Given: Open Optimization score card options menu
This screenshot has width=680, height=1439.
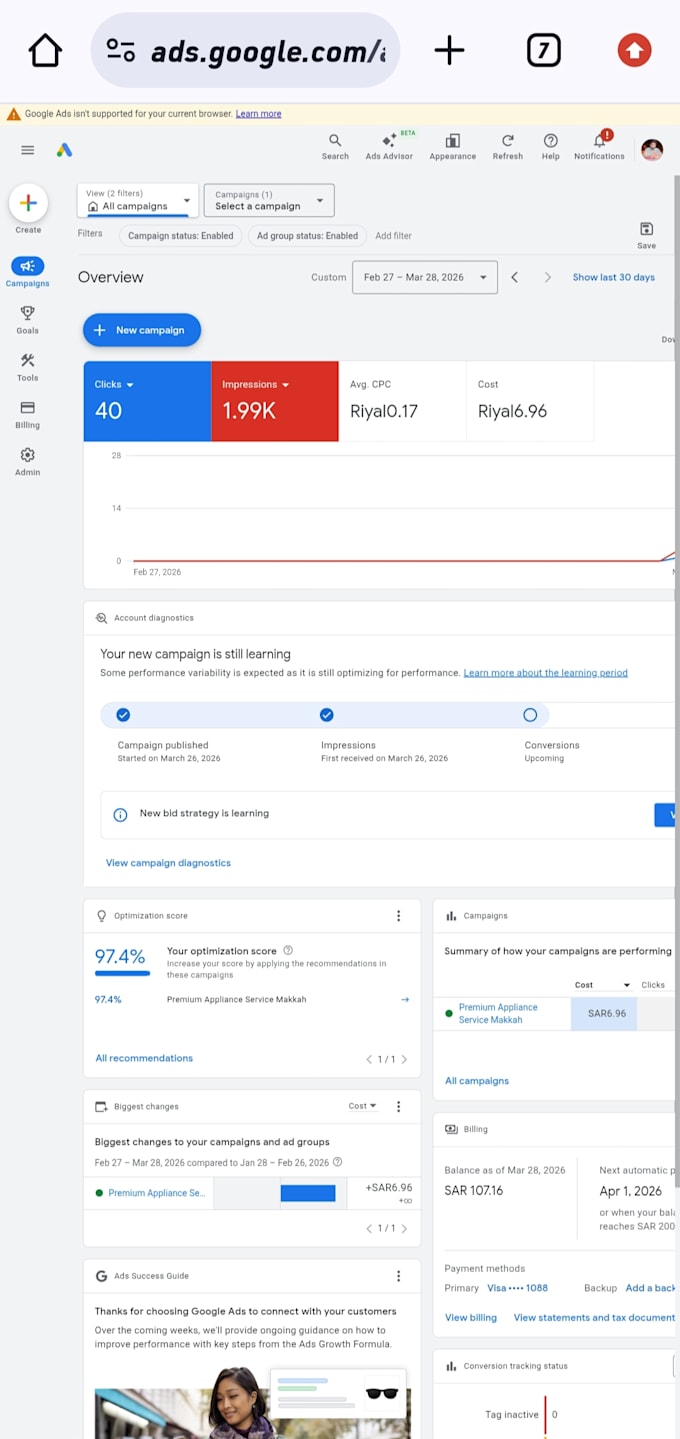Looking at the screenshot, I should tap(398, 916).
